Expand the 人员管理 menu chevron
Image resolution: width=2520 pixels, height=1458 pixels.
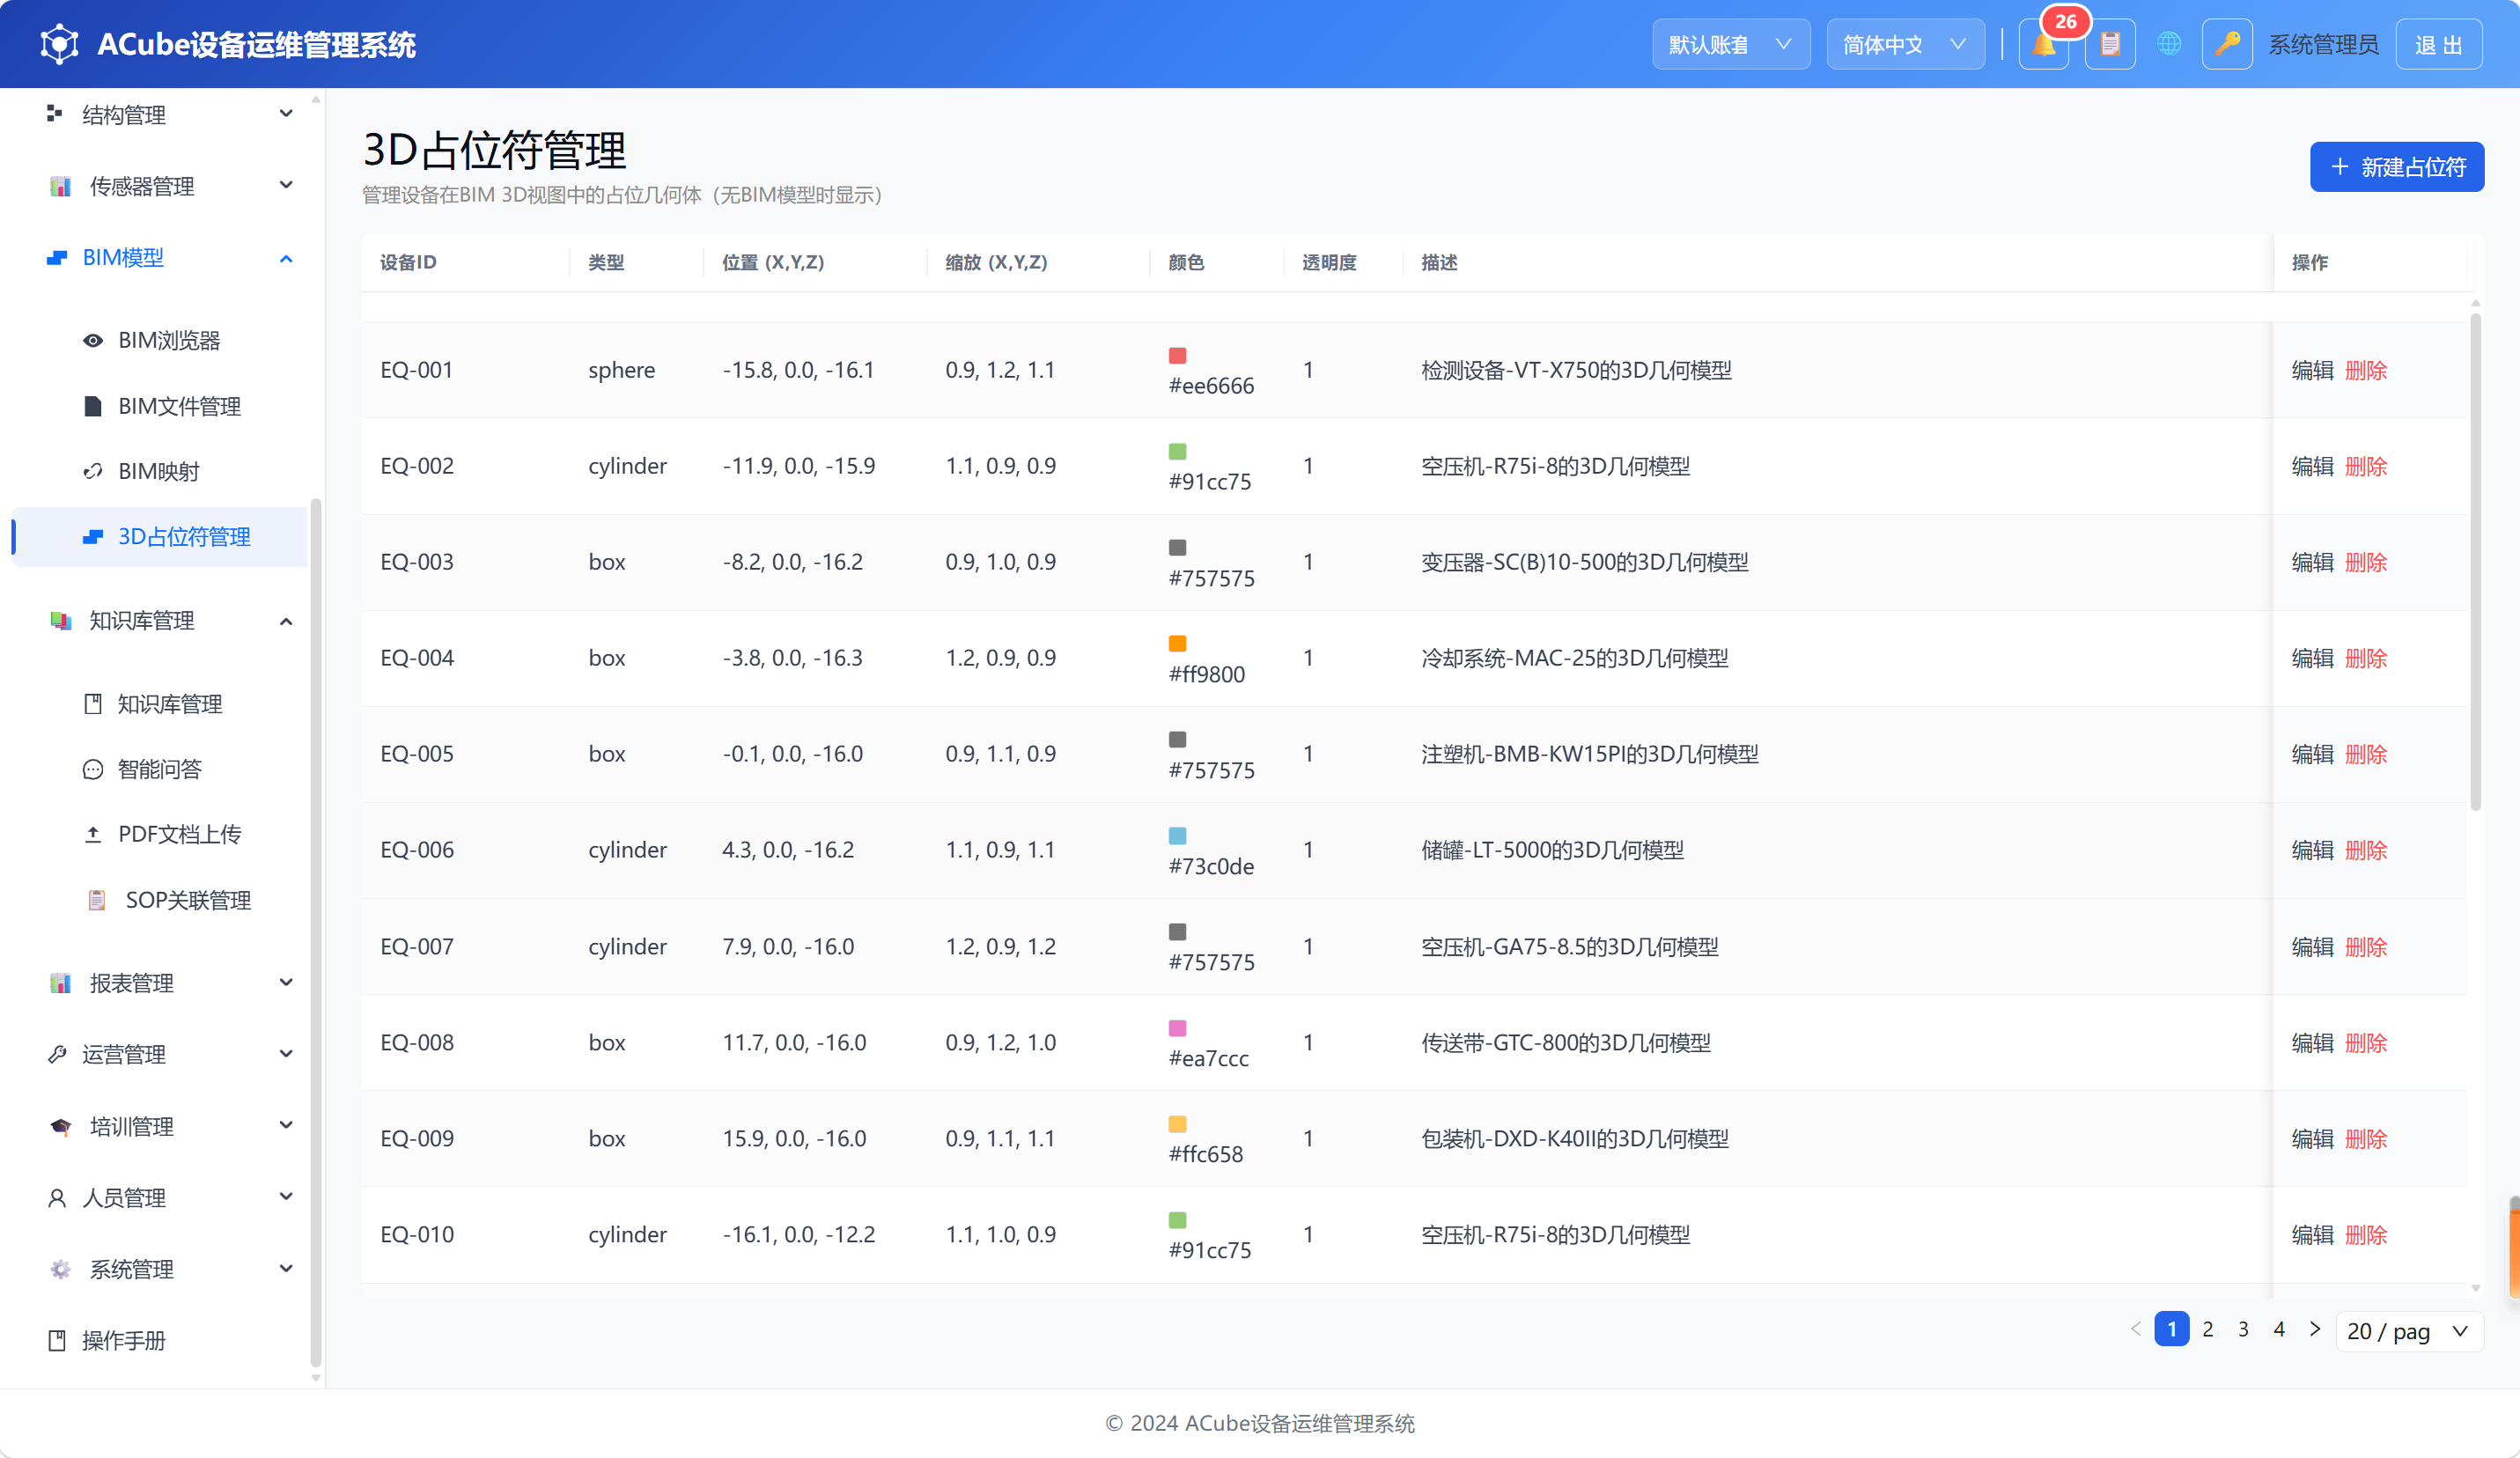pyautogui.click(x=286, y=1197)
